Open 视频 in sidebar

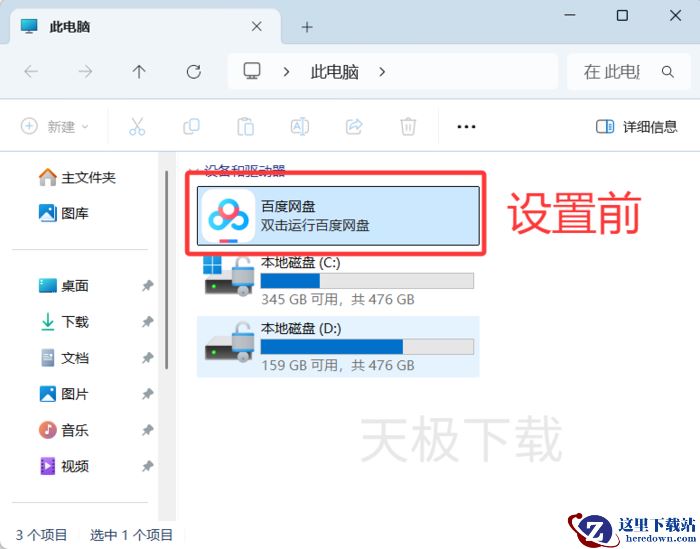click(63, 466)
